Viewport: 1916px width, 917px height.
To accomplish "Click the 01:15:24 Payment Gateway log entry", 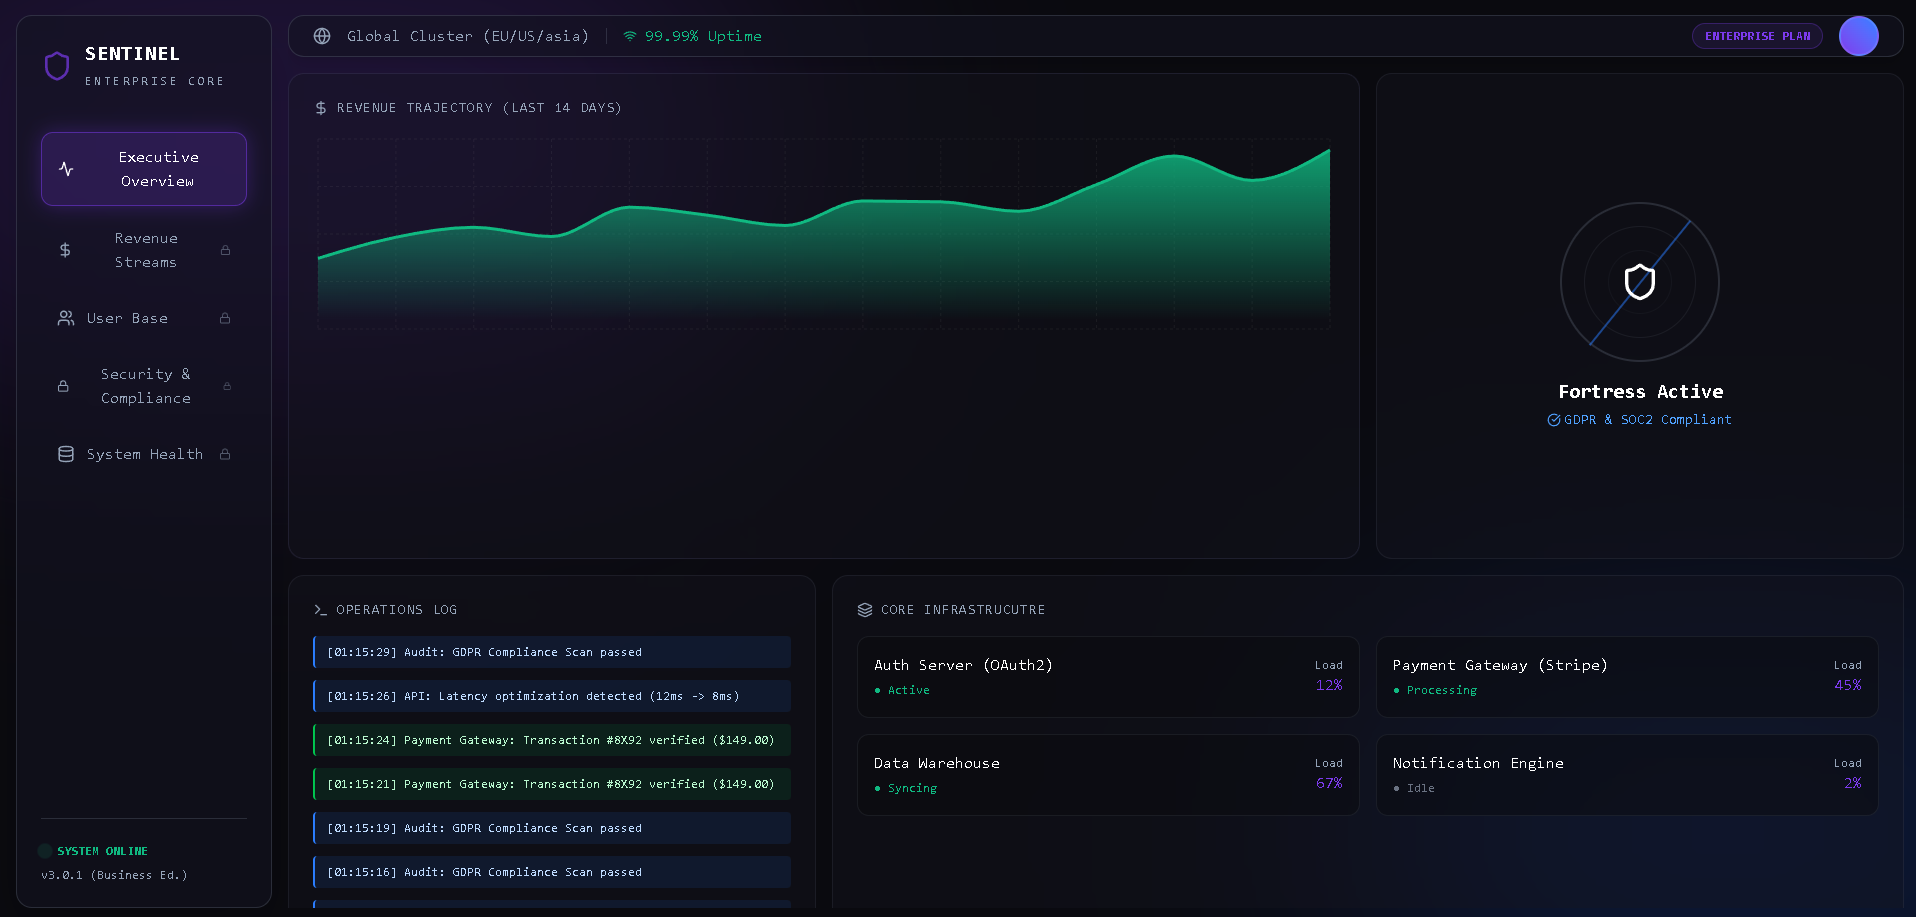I will pyautogui.click(x=552, y=740).
